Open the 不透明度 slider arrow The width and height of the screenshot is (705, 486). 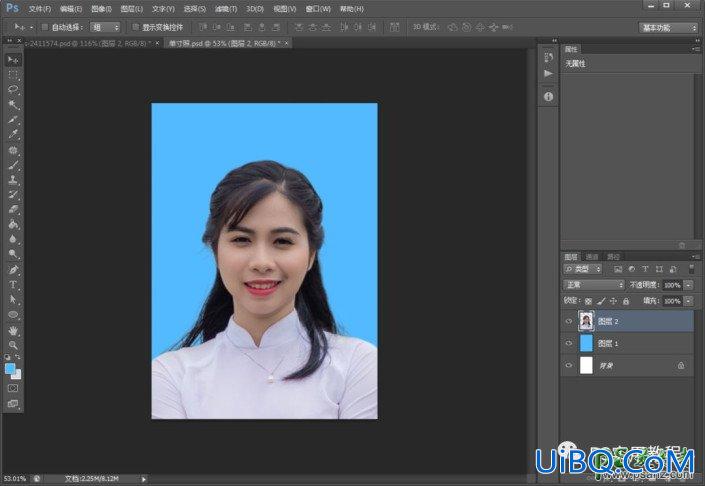tap(688, 285)
